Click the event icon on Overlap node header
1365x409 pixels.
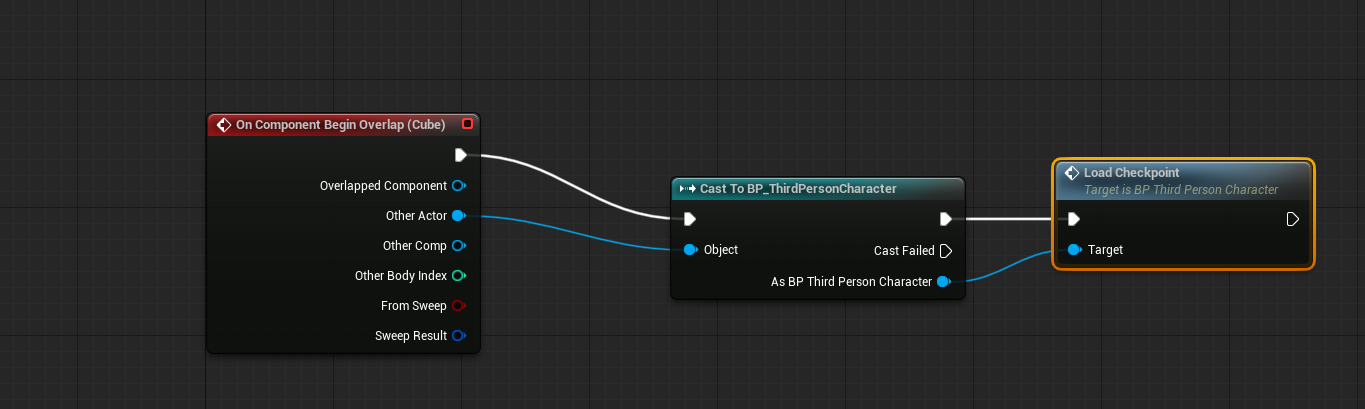click(224, 125)
